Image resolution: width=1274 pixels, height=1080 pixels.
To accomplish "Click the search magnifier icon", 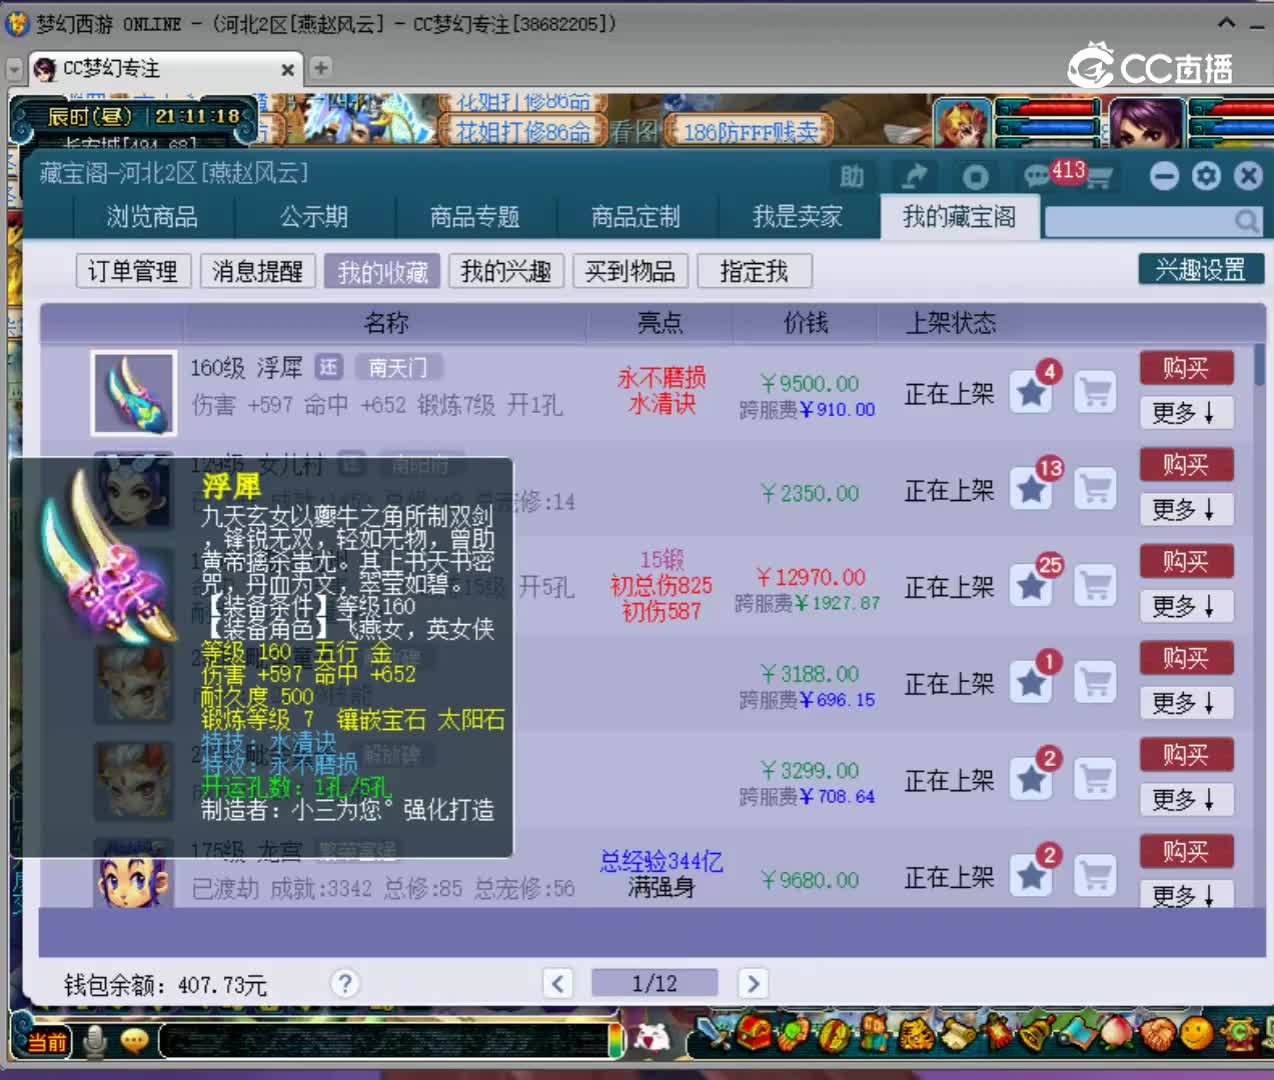I will (x=1246, y=220).
